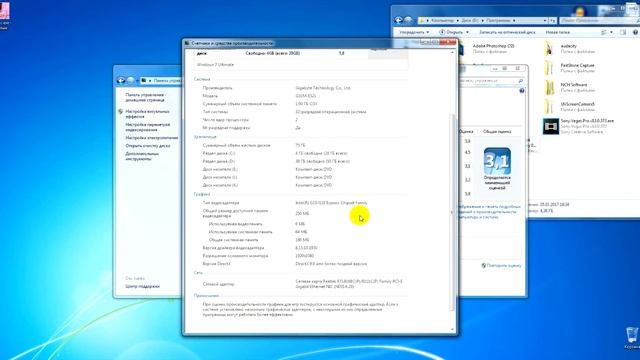Viewport: 640px width, 360px height.
Task: Click the Раздел диска (C:) label
Action: [x=219, y=153]
